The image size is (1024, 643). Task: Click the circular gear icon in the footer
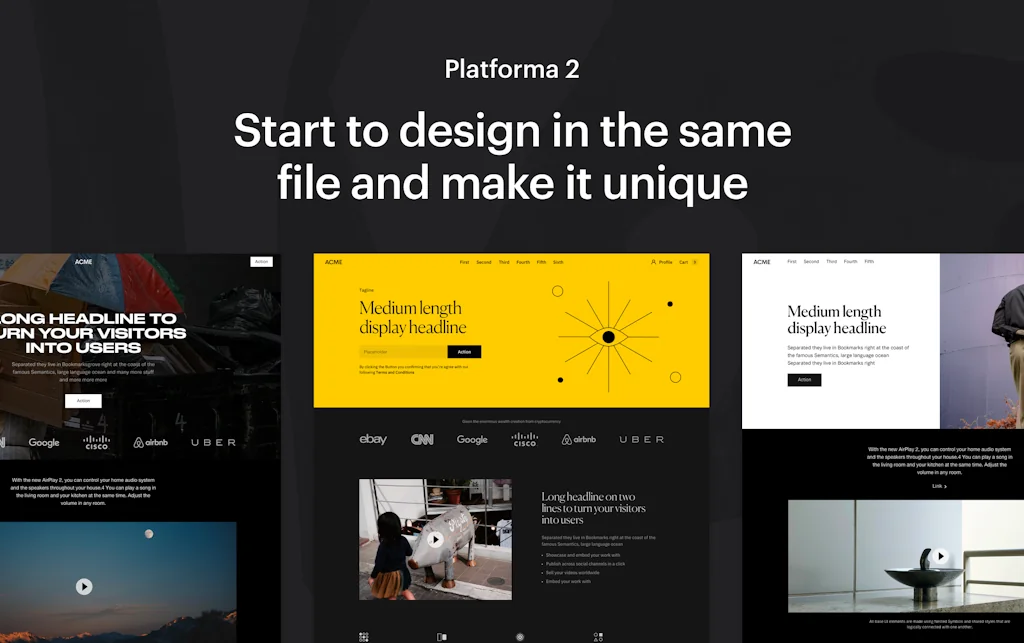[x=521, y=636]
